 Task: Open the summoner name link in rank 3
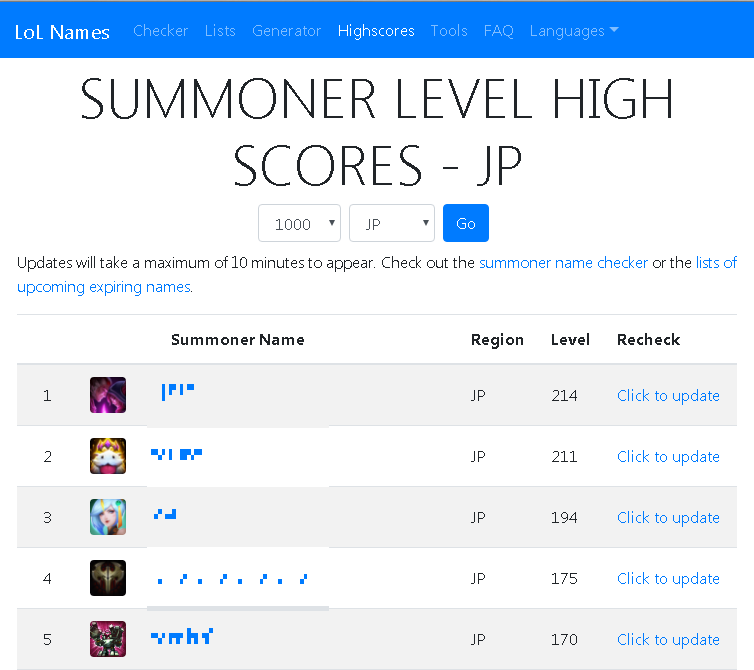point(165,514)
